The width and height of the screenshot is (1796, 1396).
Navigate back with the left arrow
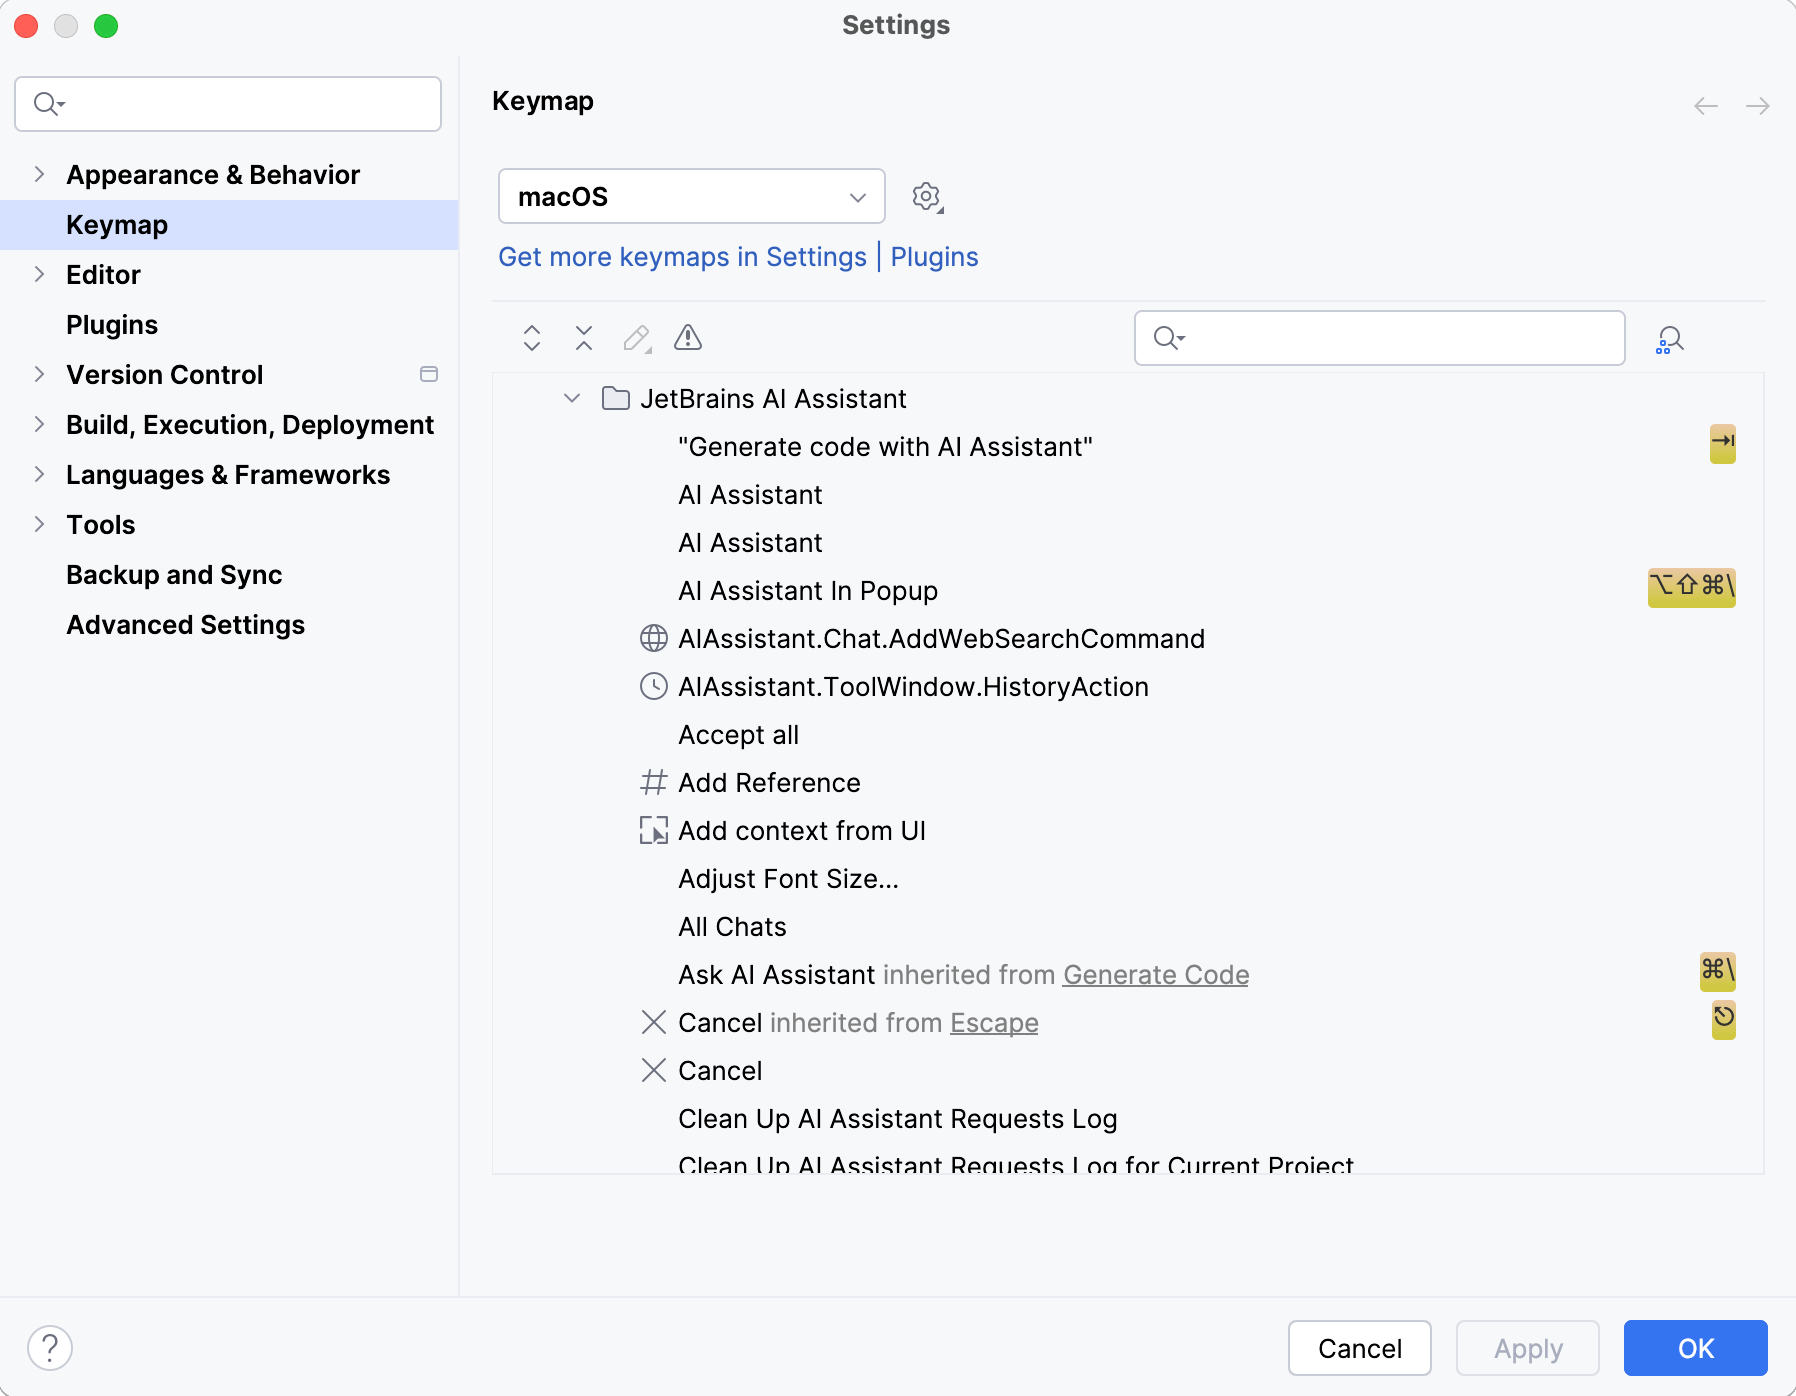[x=1705, y=106]
